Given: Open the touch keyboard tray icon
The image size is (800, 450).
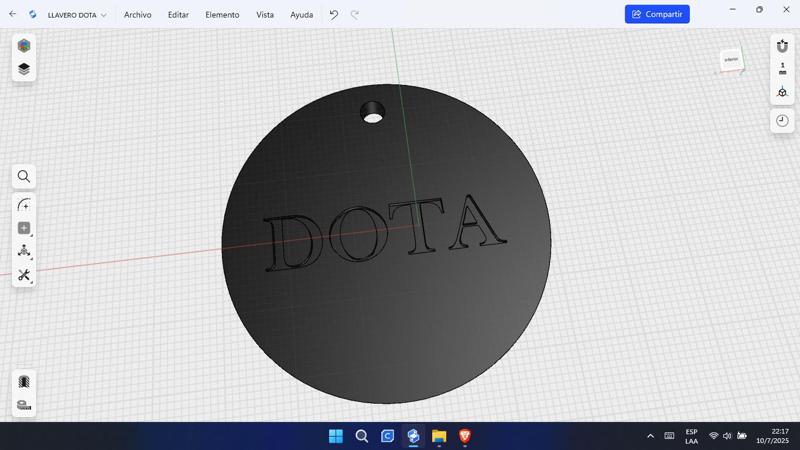Looking at the screenshot, I should pos(669,436).
